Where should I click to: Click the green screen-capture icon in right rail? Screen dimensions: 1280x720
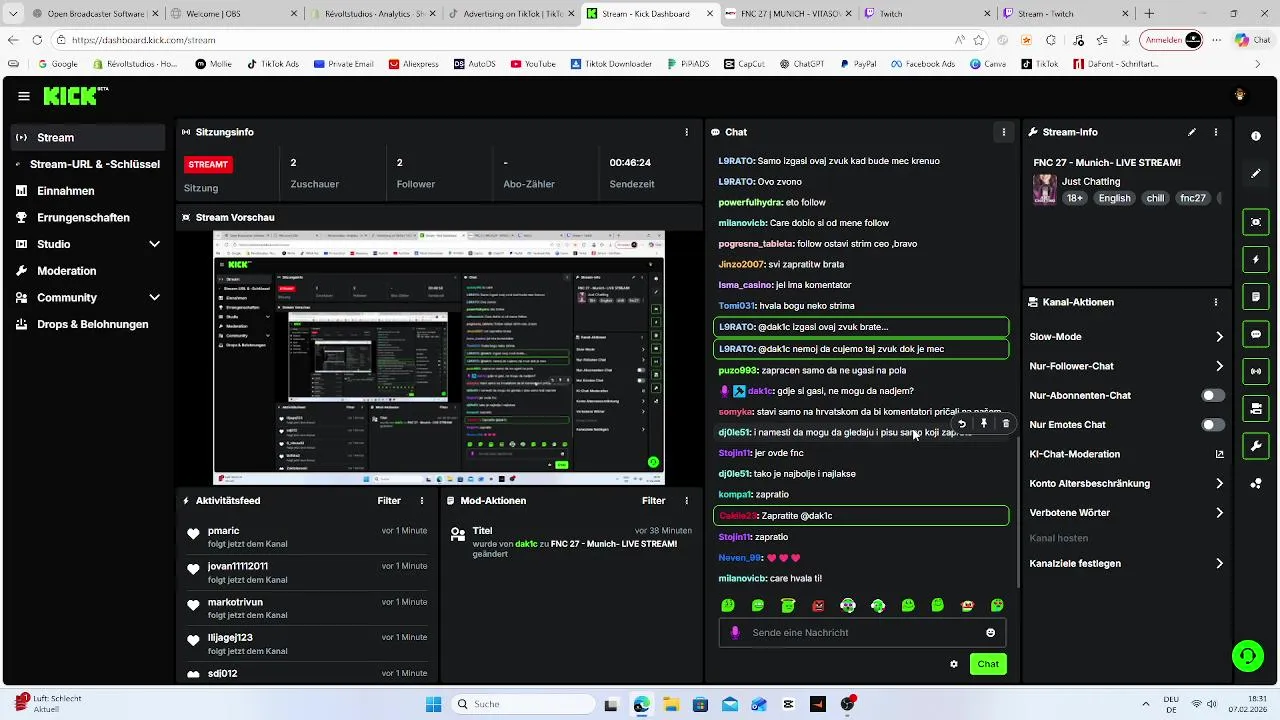click(x=1256, y=222)
